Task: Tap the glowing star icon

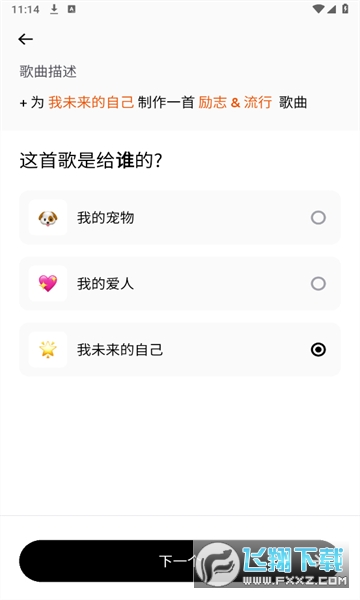Action: (48, 349)
